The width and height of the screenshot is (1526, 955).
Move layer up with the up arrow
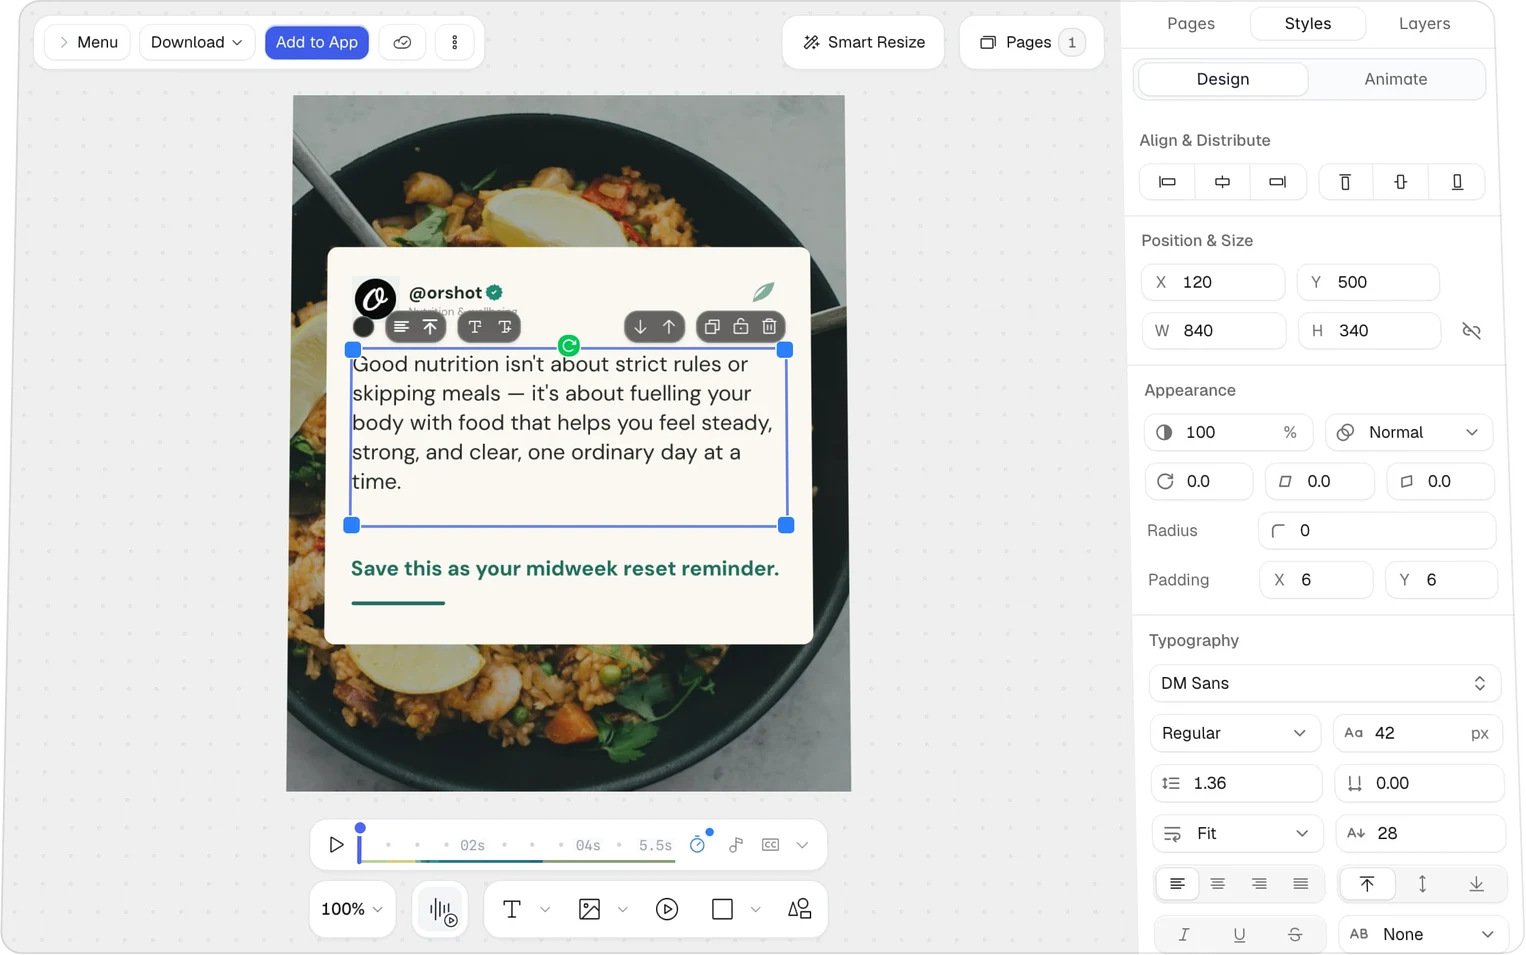(x=669, y=327)
